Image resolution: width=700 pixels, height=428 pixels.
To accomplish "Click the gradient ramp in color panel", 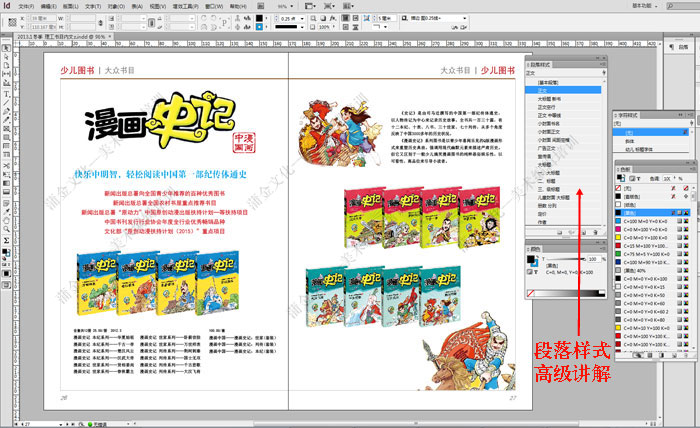I will click(569, 293).
